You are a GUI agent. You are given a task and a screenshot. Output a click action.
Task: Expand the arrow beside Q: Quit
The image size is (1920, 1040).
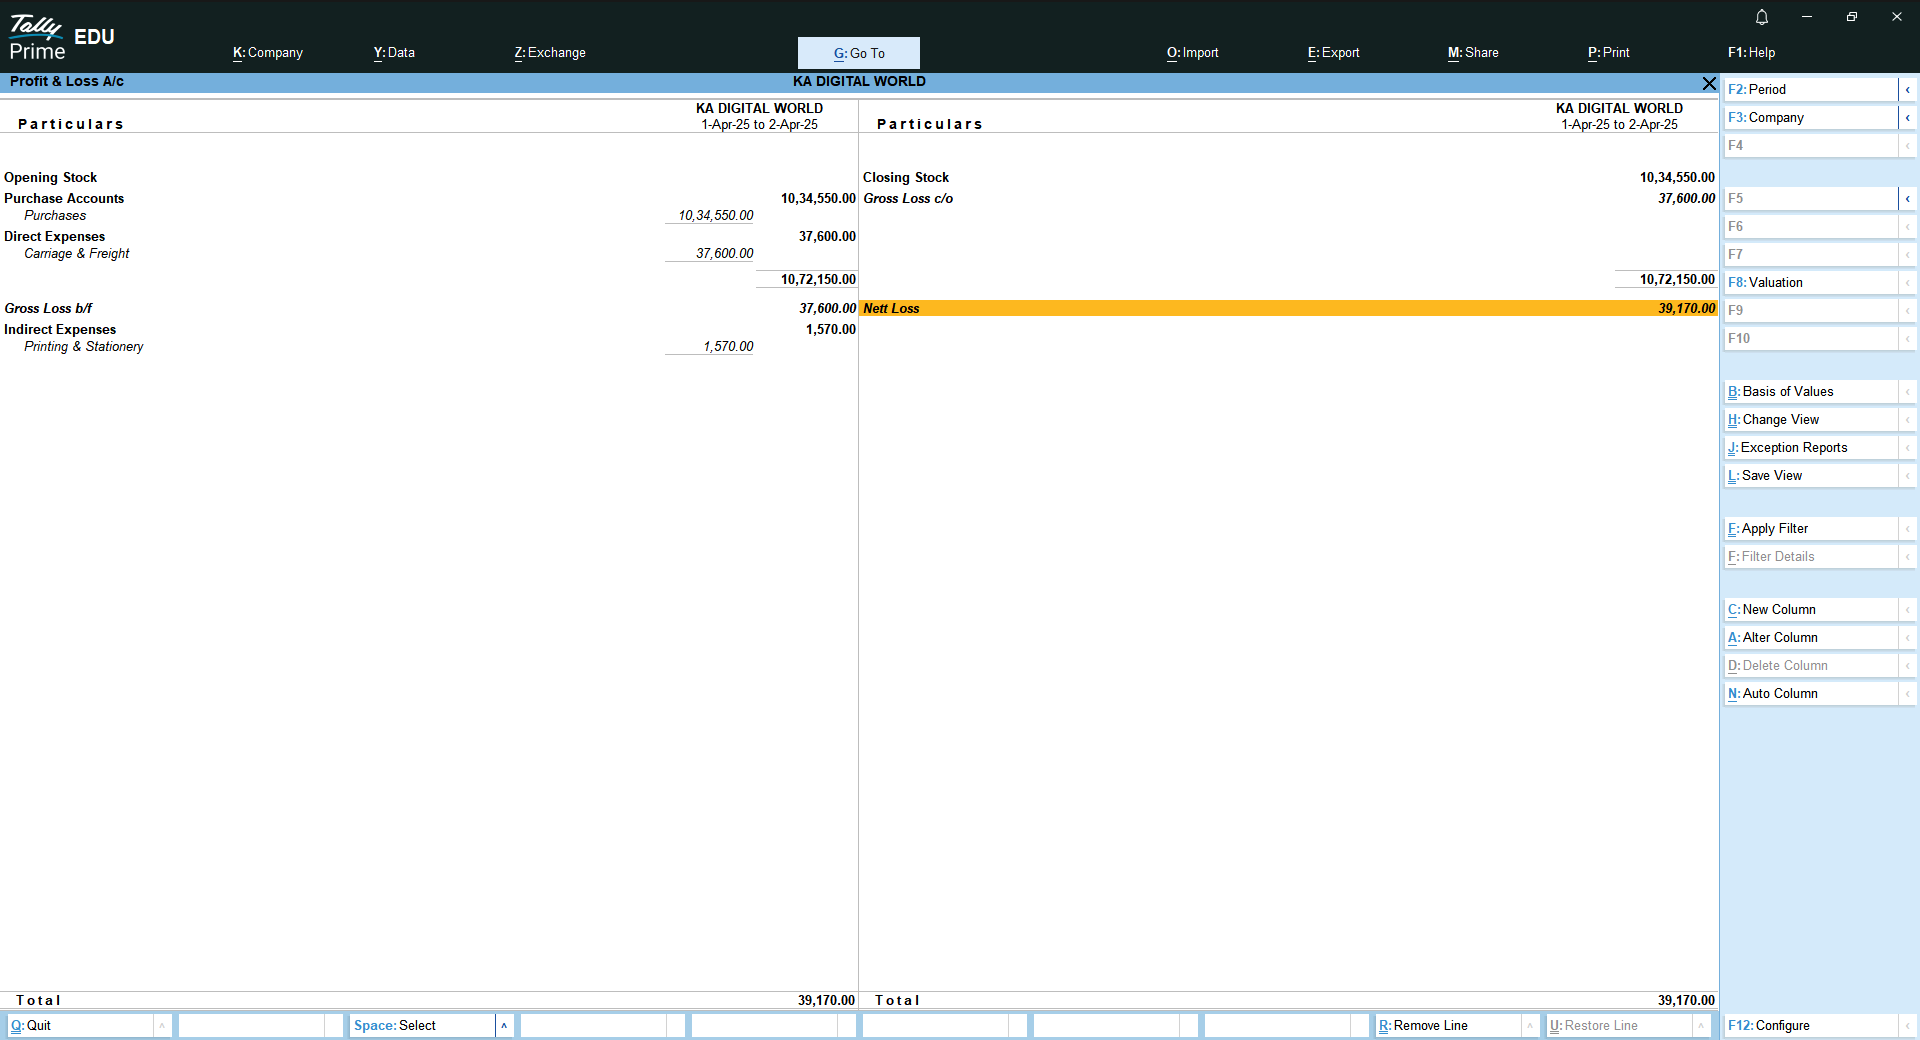pyautogui.click(x=161, y=1026)
